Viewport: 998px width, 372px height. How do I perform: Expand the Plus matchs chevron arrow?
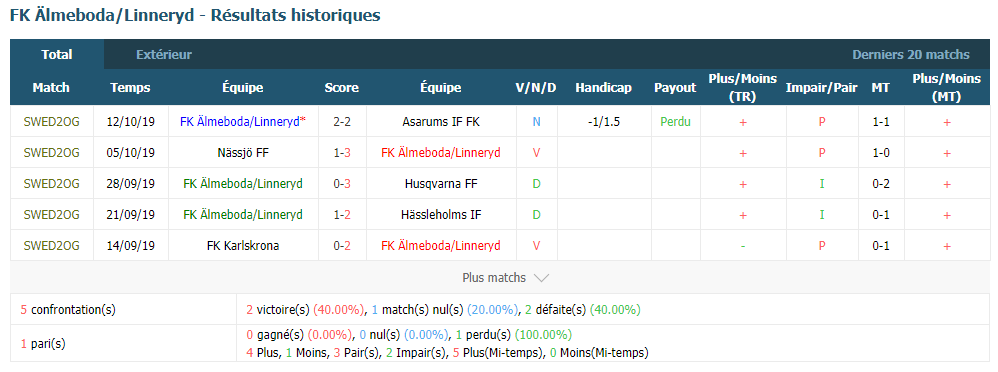(541, 278)
